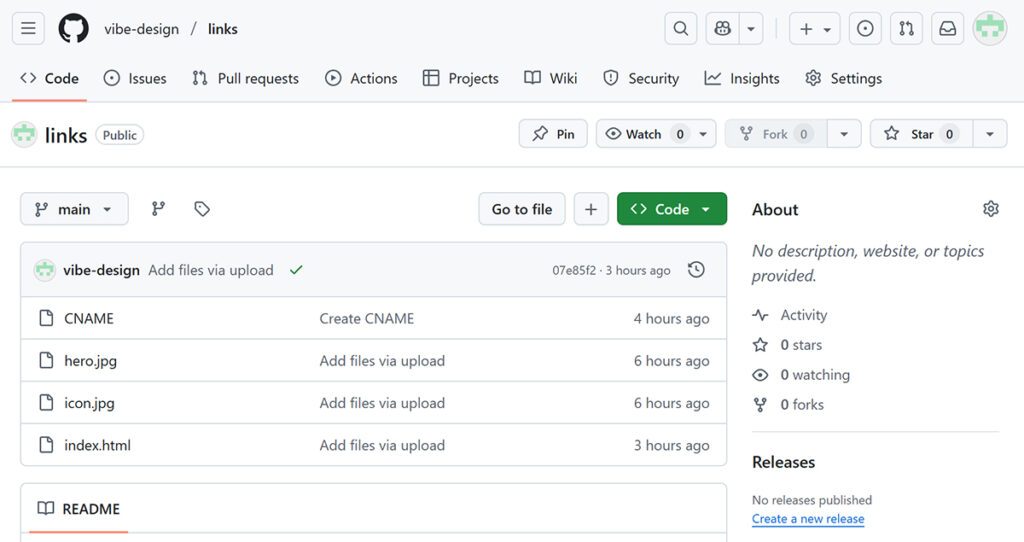Open the main branch selector dropdown
The width and height of the screenshot is (1024, 542).
click(x=74, y=209)
